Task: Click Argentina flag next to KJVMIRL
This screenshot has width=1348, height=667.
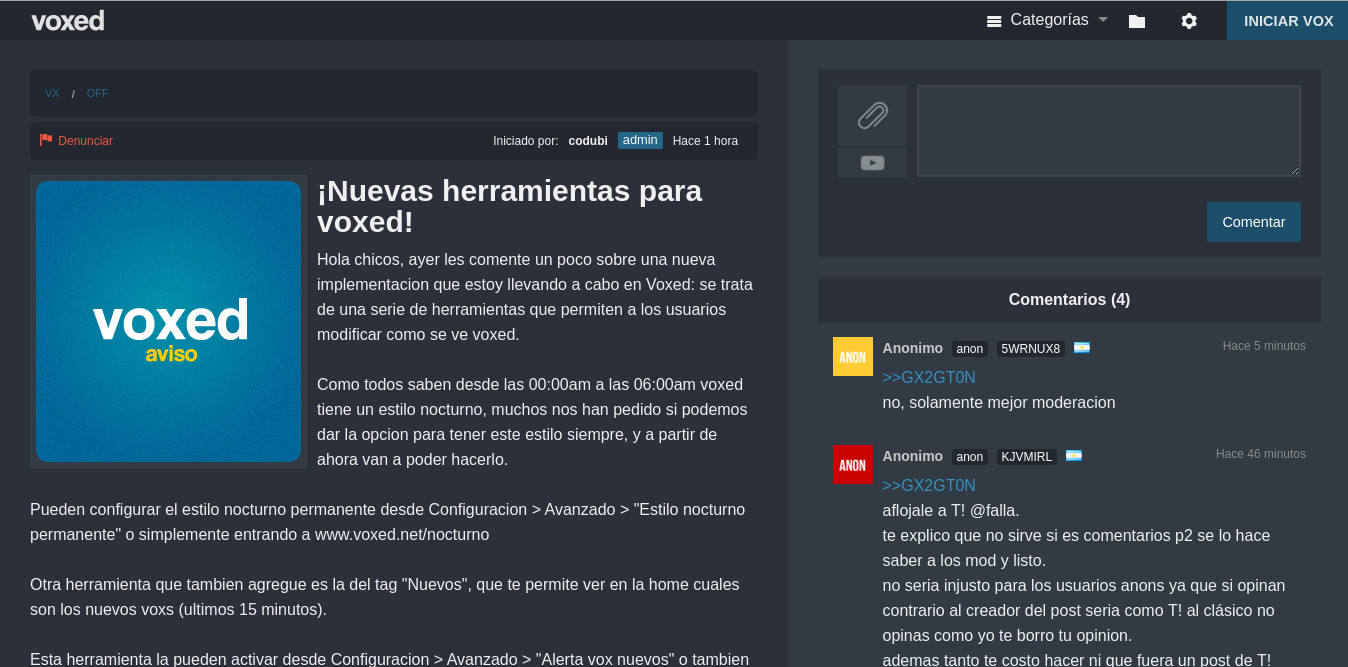Action: [1073, 456]
